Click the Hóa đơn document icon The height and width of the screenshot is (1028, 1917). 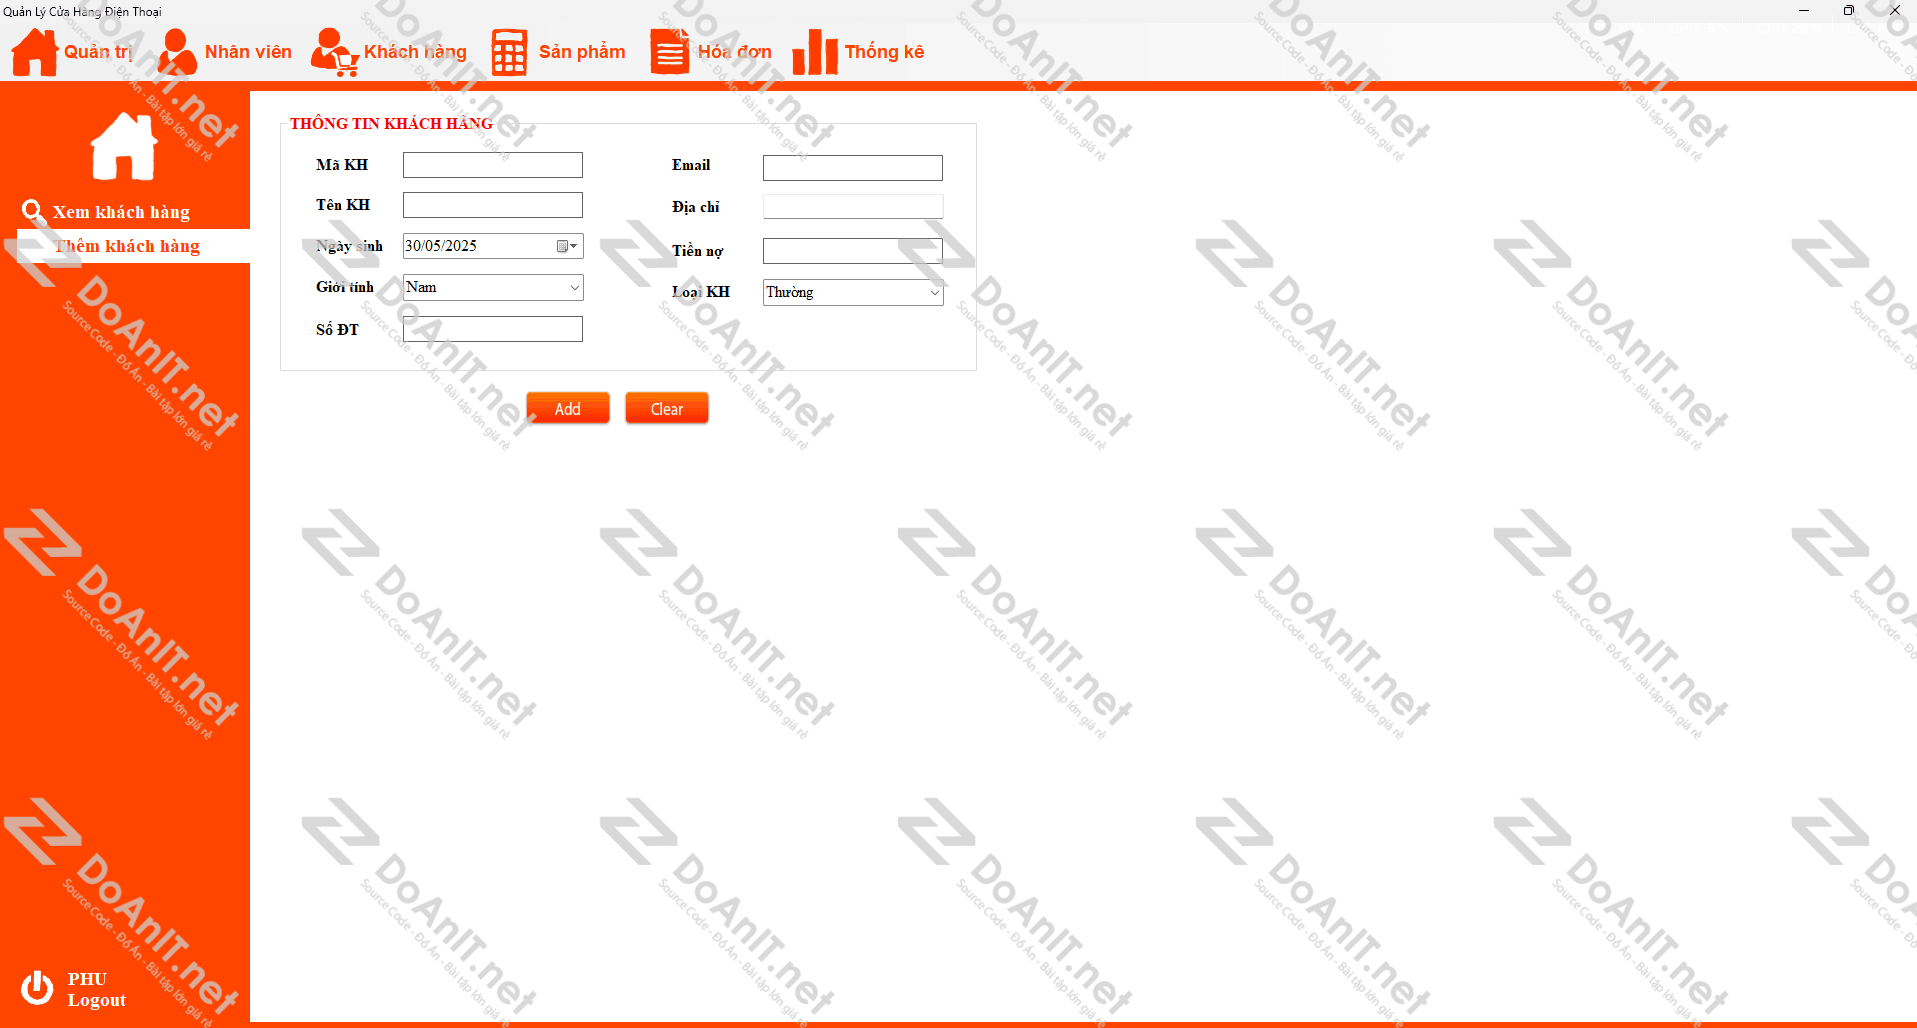(x=670, y=52)
